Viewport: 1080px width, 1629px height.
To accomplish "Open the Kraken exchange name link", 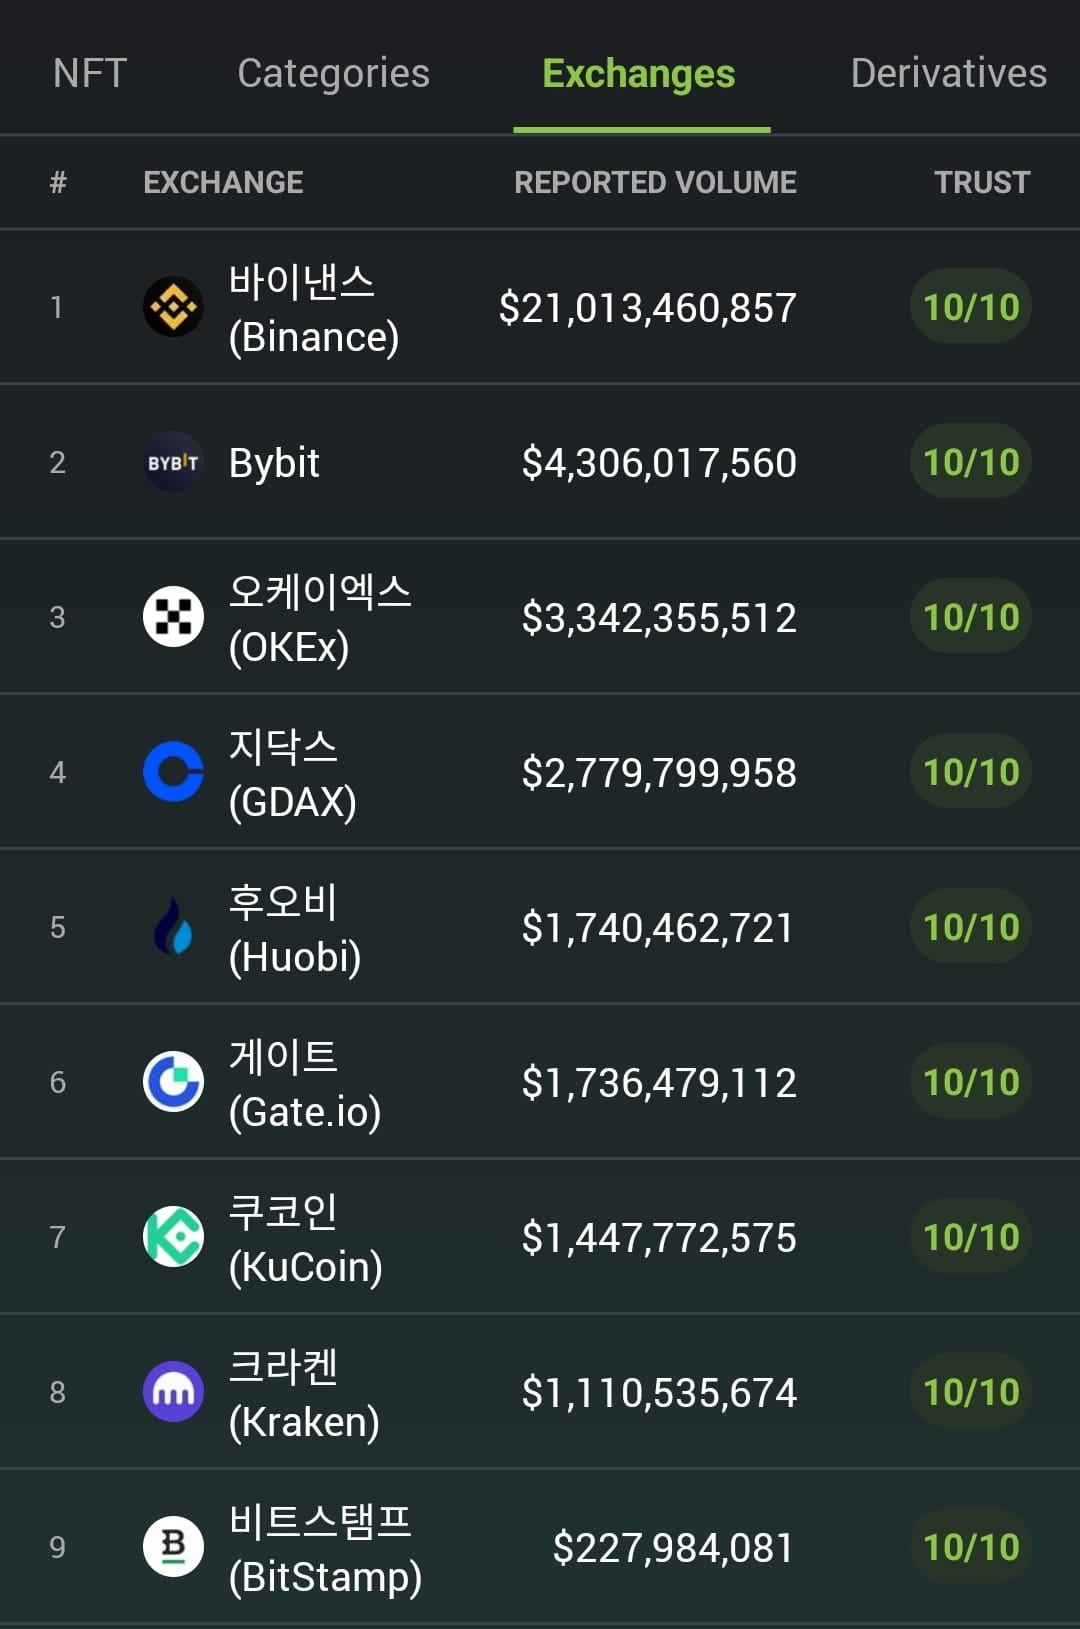I will click(x=304, y=1393).
